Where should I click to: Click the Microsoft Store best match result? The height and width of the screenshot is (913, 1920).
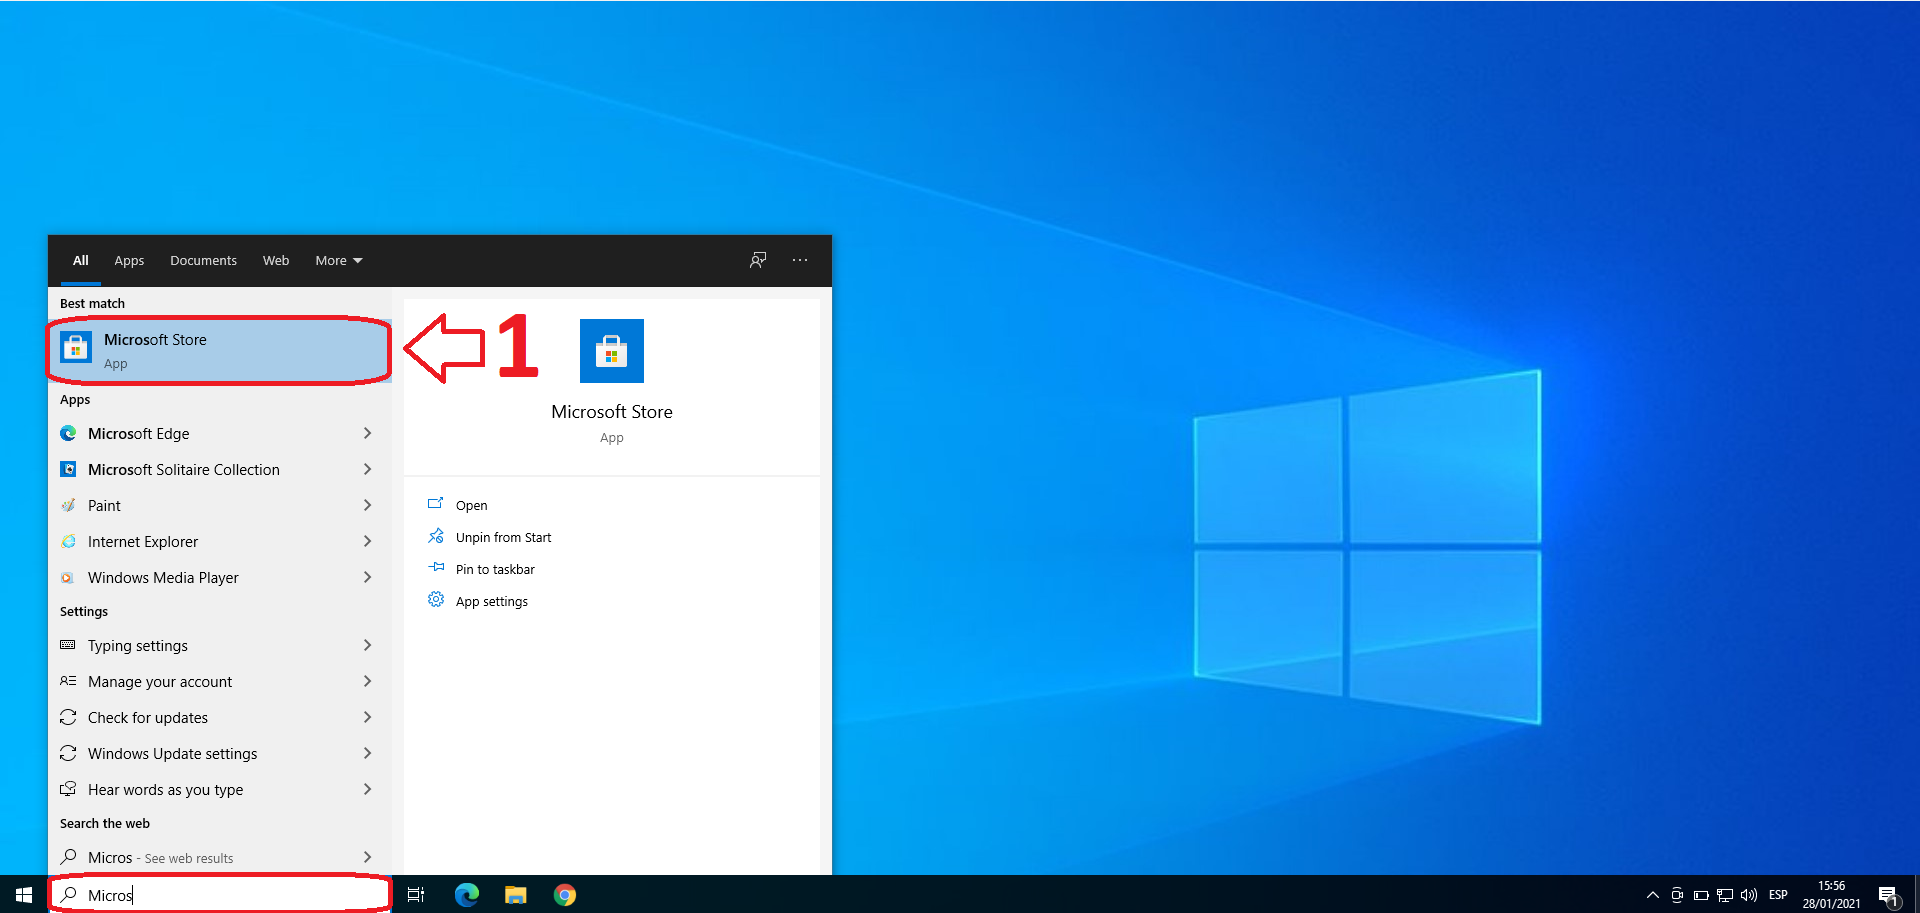pyautogui.click(x=218, y=350)
